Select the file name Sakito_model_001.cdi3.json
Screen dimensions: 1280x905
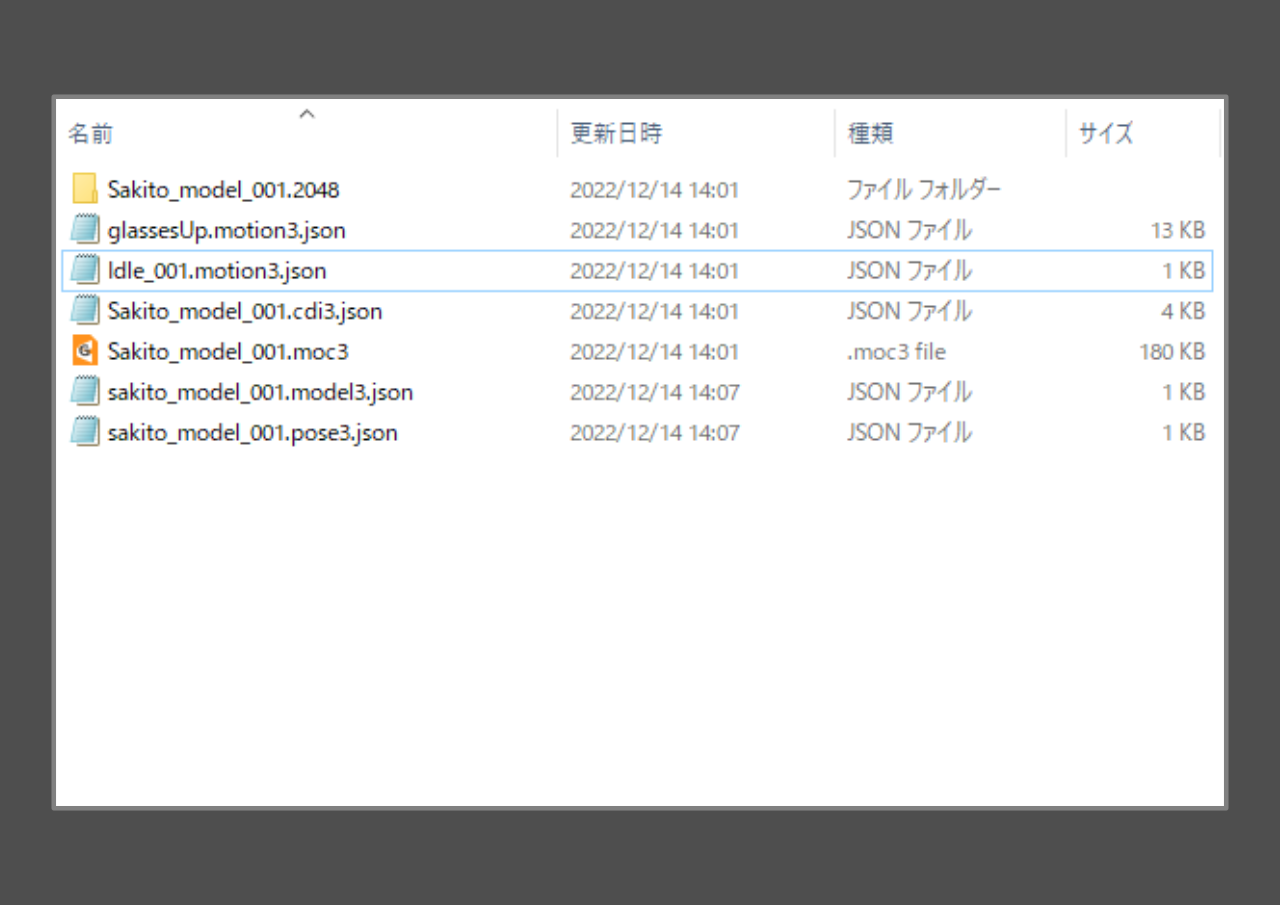coord(245,311)
